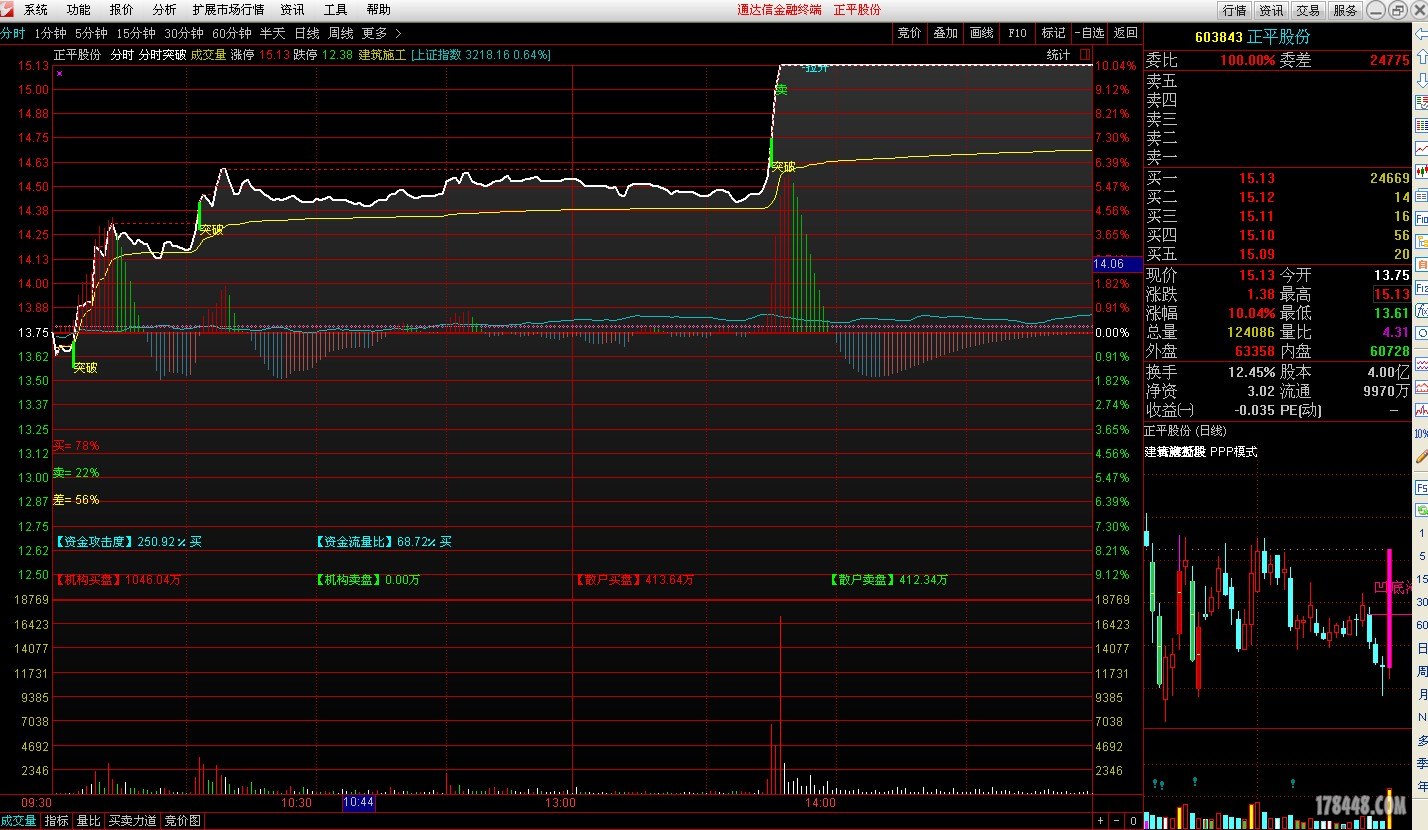Image resolution: width=1428 pixels, height=830 pixels.
Task: Click the 买一 price 15.13 row
Action: coord(1277,178)
